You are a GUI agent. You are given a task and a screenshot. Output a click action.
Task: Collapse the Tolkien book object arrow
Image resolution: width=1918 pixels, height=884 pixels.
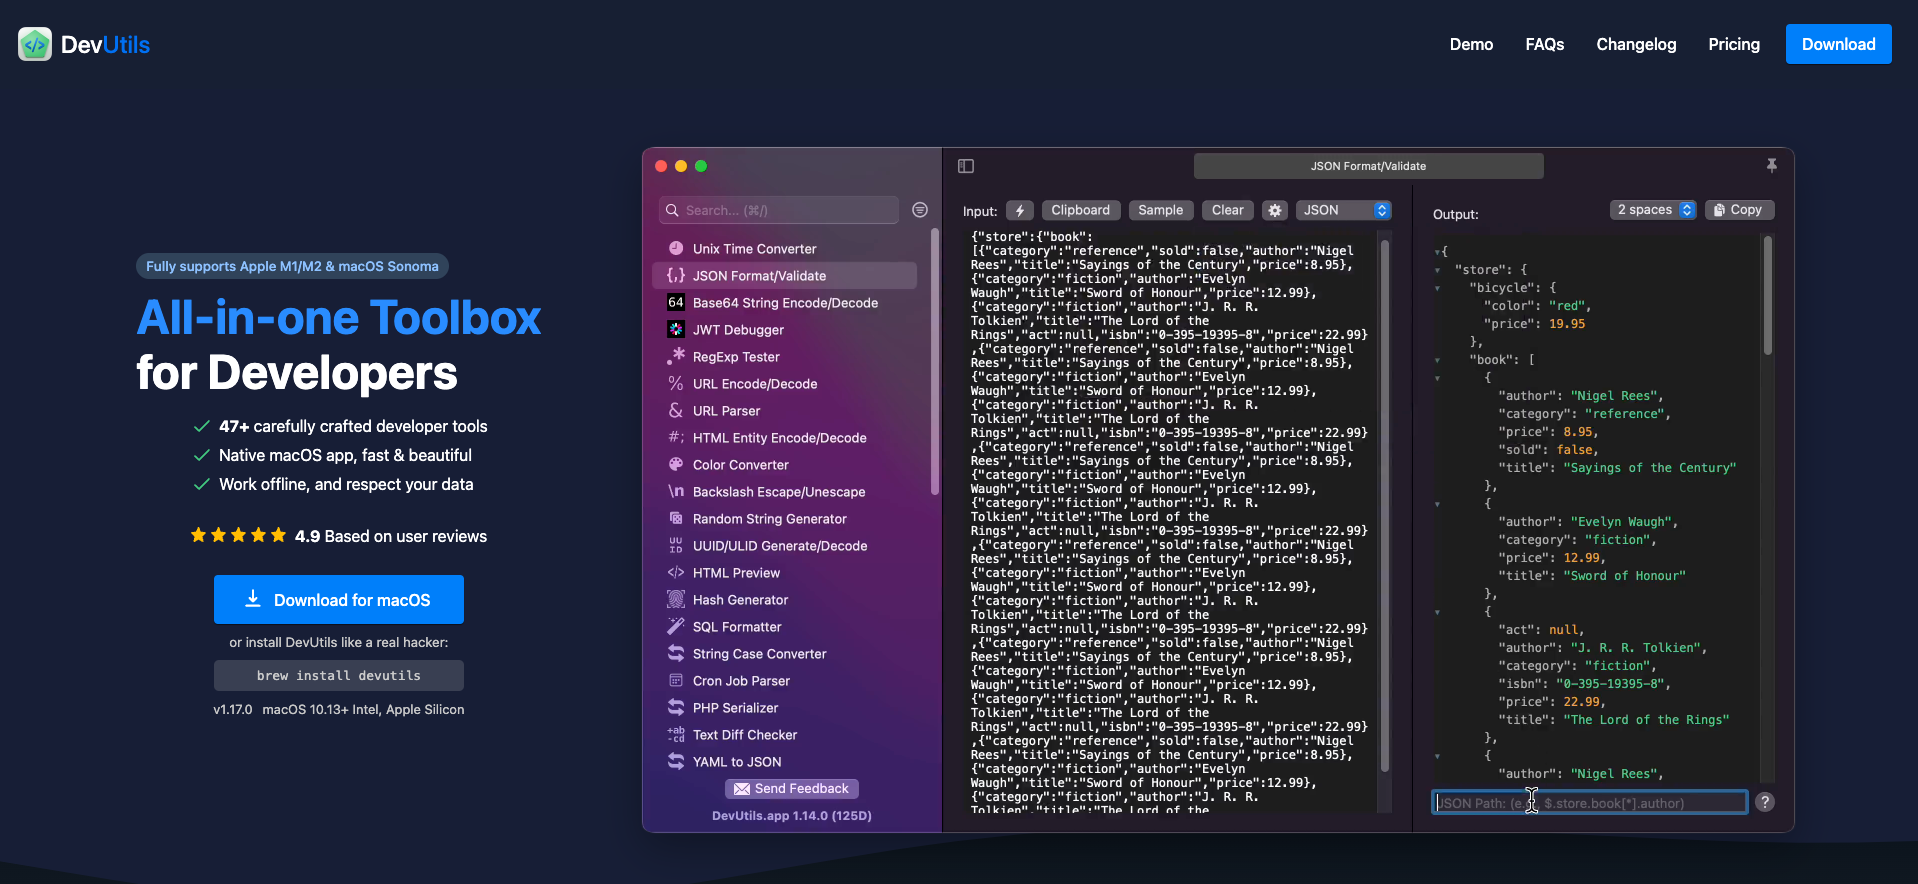1438,612
